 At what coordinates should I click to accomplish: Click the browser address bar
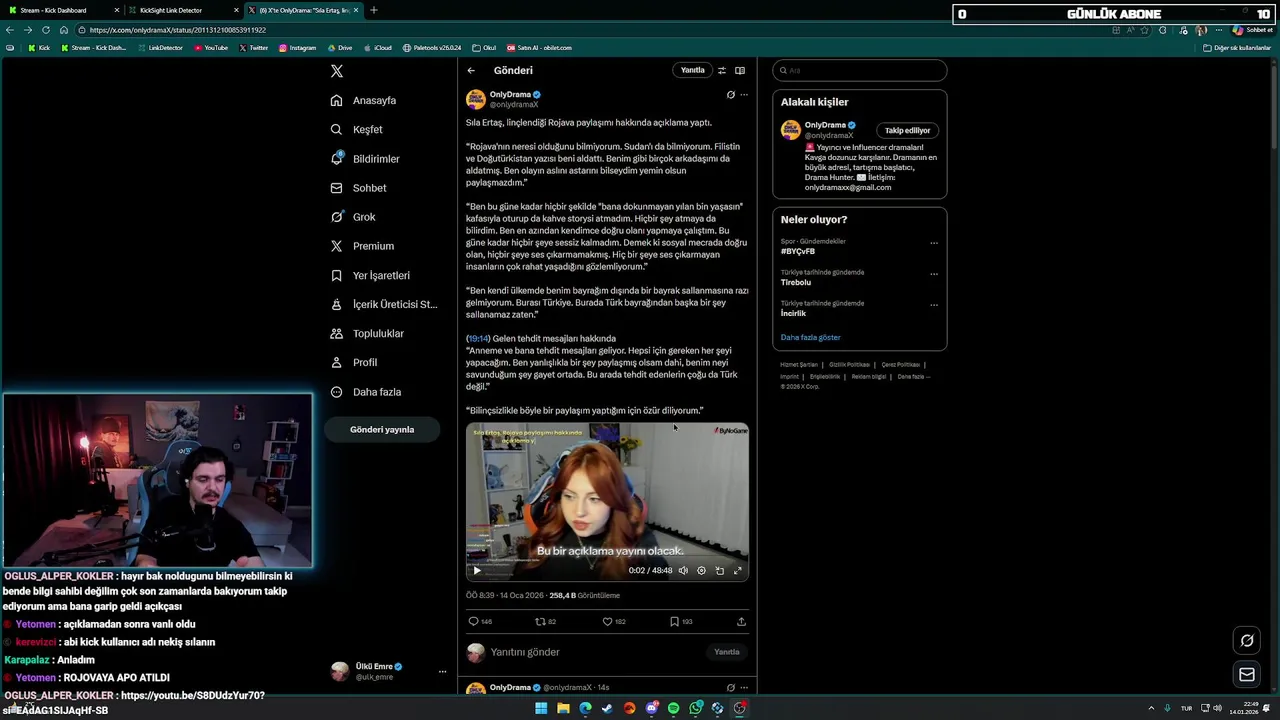coord(590,30)
